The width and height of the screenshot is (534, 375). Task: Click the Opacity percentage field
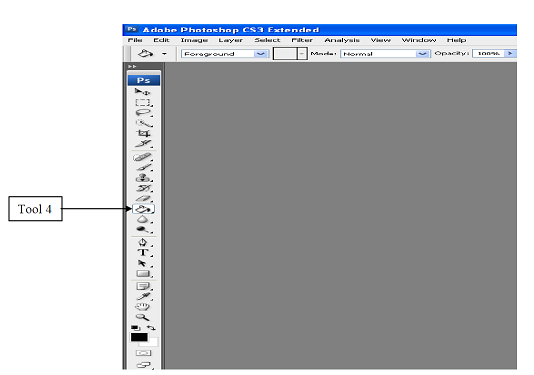coord(488,53)
